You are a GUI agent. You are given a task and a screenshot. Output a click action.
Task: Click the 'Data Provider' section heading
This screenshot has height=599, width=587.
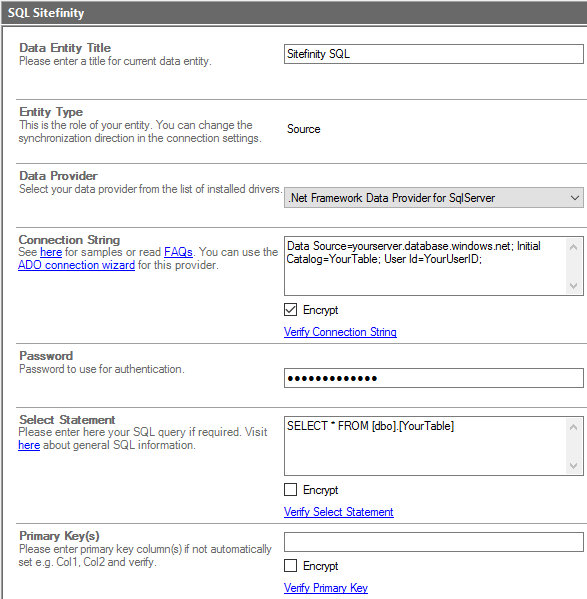click(x=58, y=176)
